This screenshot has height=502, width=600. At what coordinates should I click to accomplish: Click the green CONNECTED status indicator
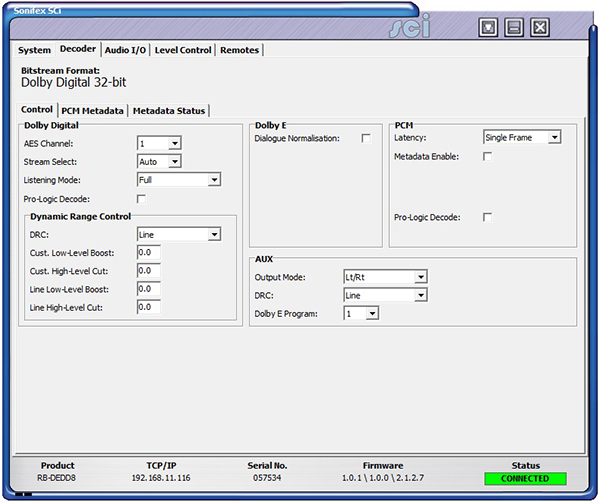(x=525, y=479)
